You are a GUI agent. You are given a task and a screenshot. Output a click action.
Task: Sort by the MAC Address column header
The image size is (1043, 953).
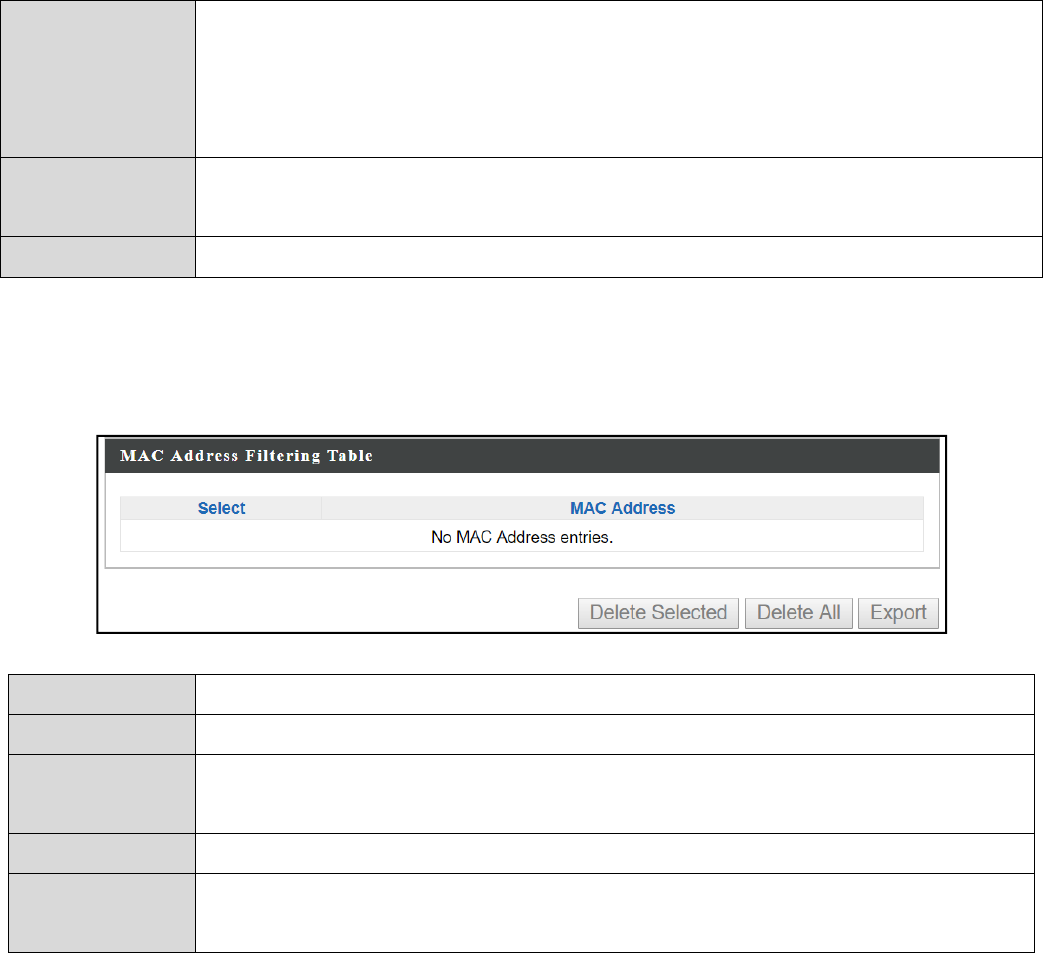coord(623,508)
